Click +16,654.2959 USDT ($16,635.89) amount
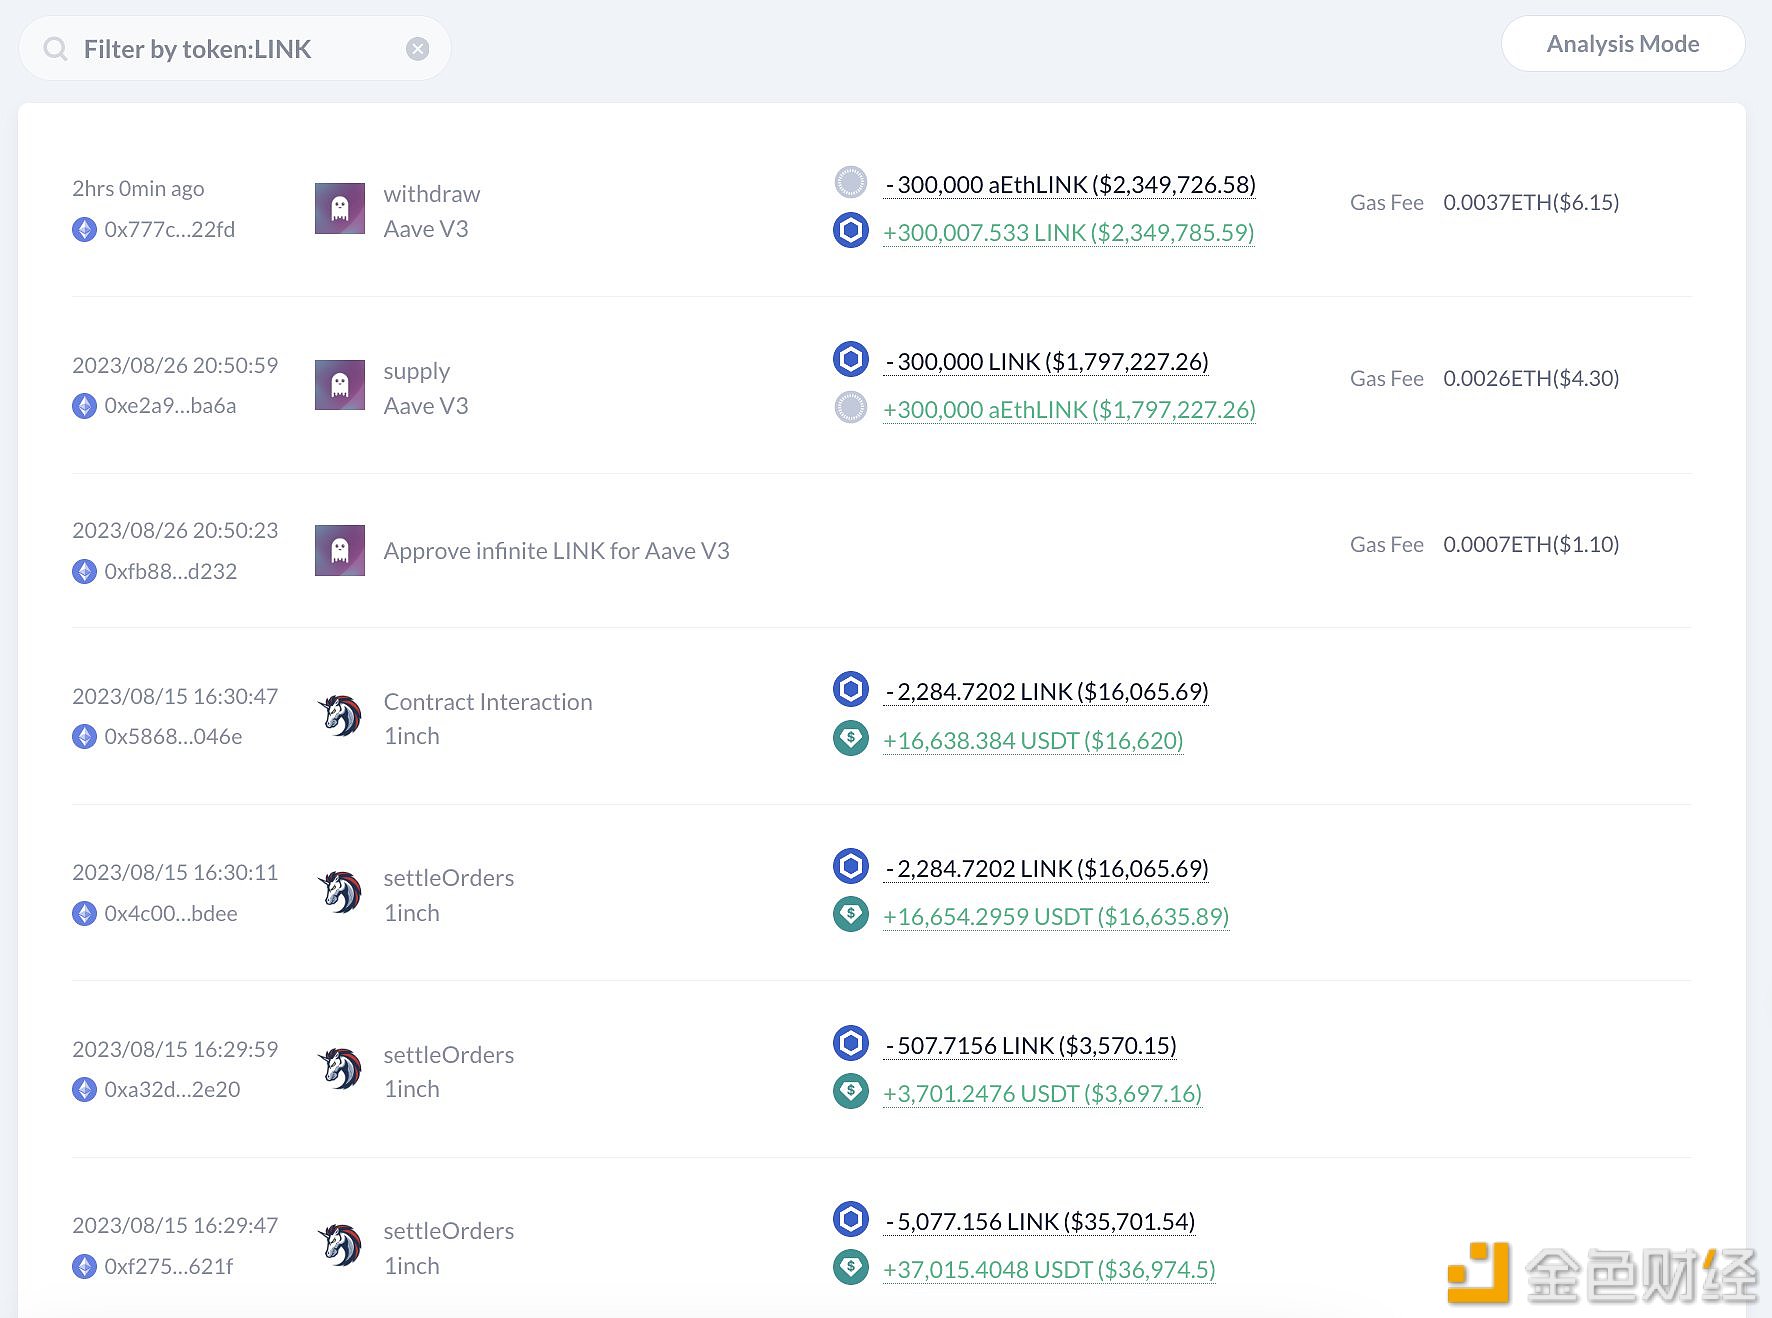This screenshot has width=1772, height=1318. click(1056, 917)
